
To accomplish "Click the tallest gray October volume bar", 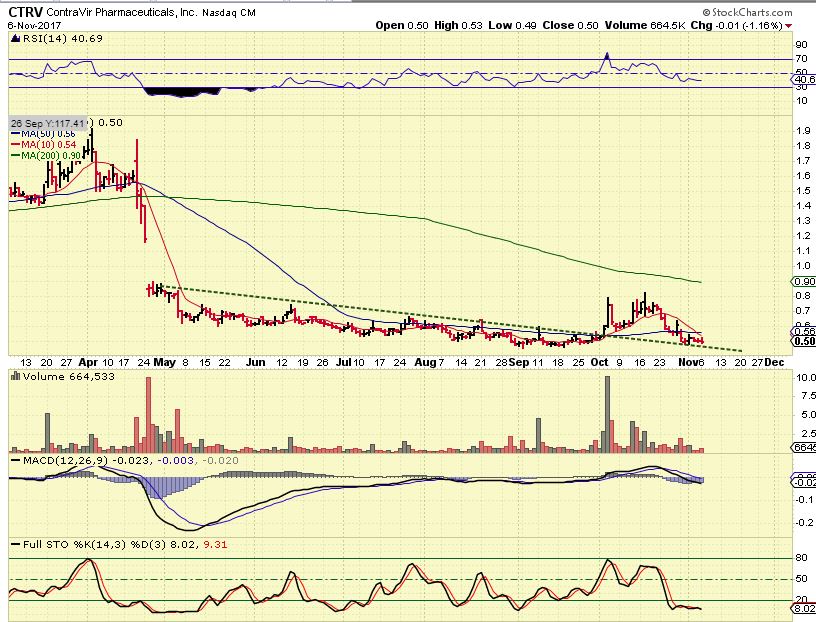I will pyautogui.click(x=607, y=414).
